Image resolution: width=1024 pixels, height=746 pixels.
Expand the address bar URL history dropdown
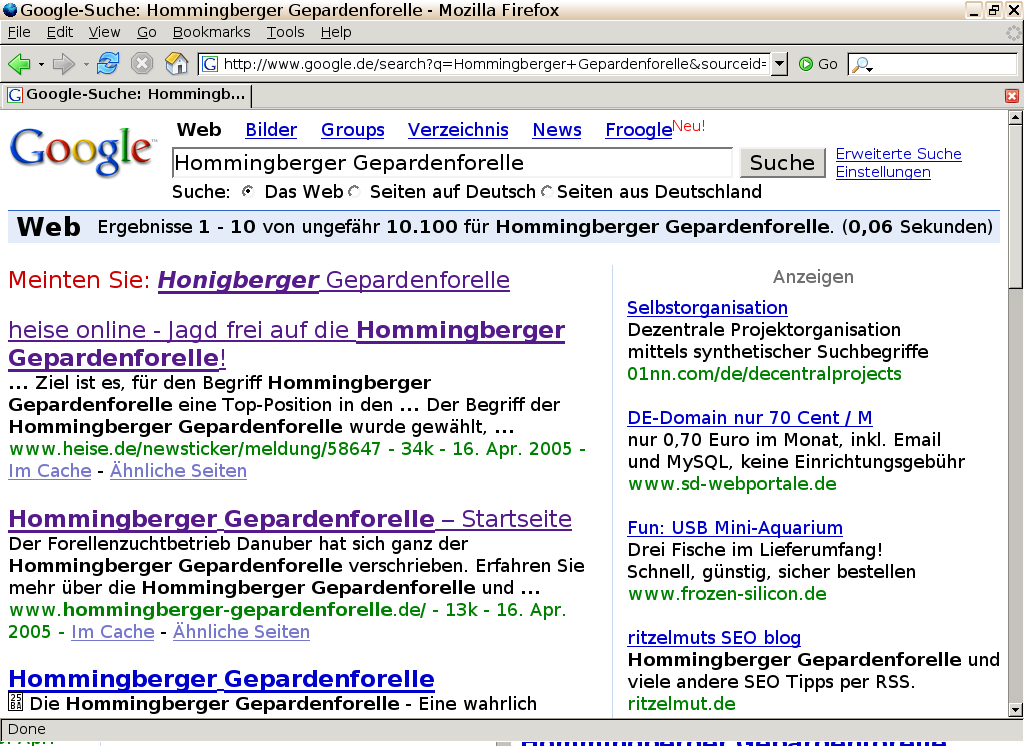[779, 64]
